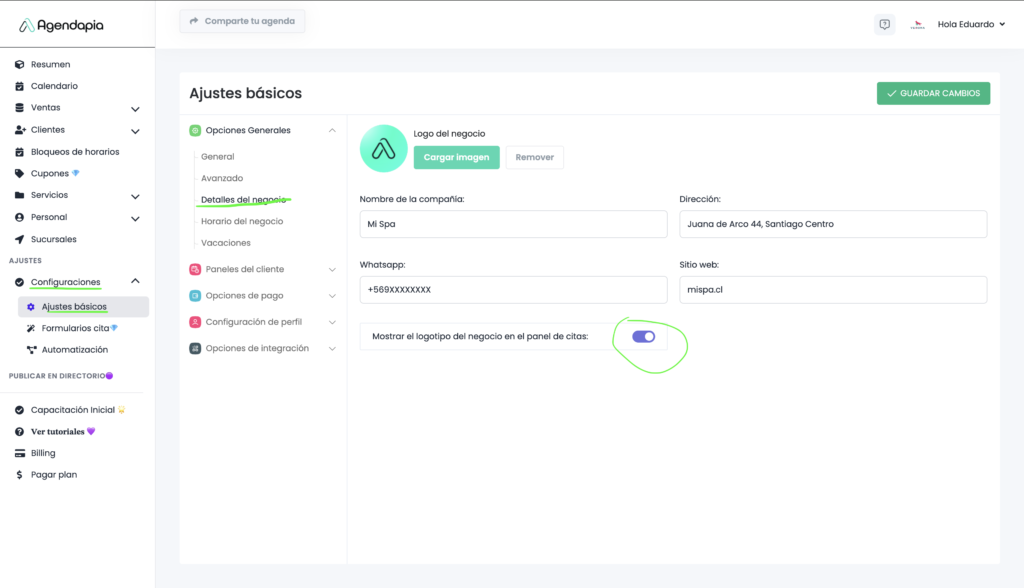Click the Whatsapp number input field
The image size is (1024, 588).
(x=513, y=290)
